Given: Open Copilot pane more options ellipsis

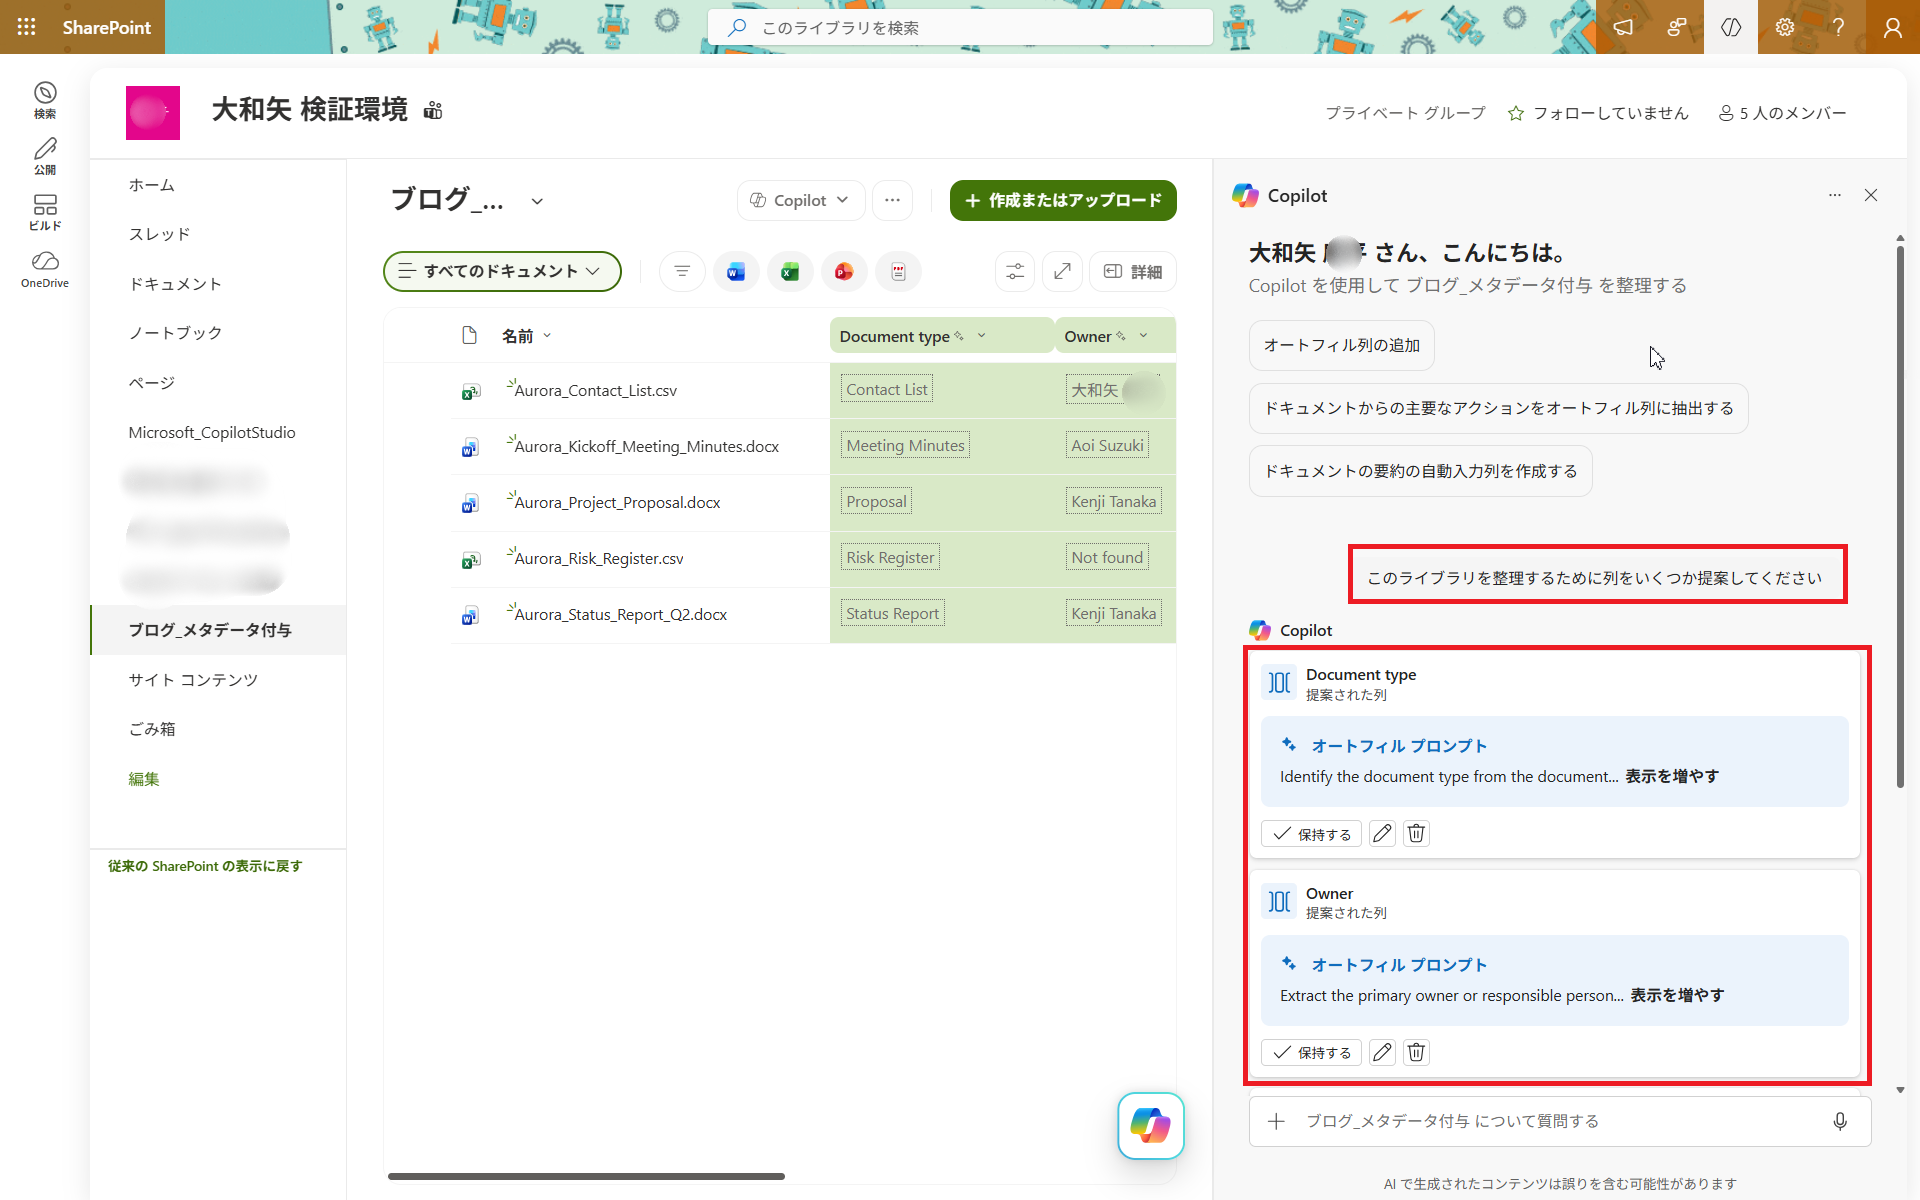Looking at the screenshot, I should coord(1835,195).
